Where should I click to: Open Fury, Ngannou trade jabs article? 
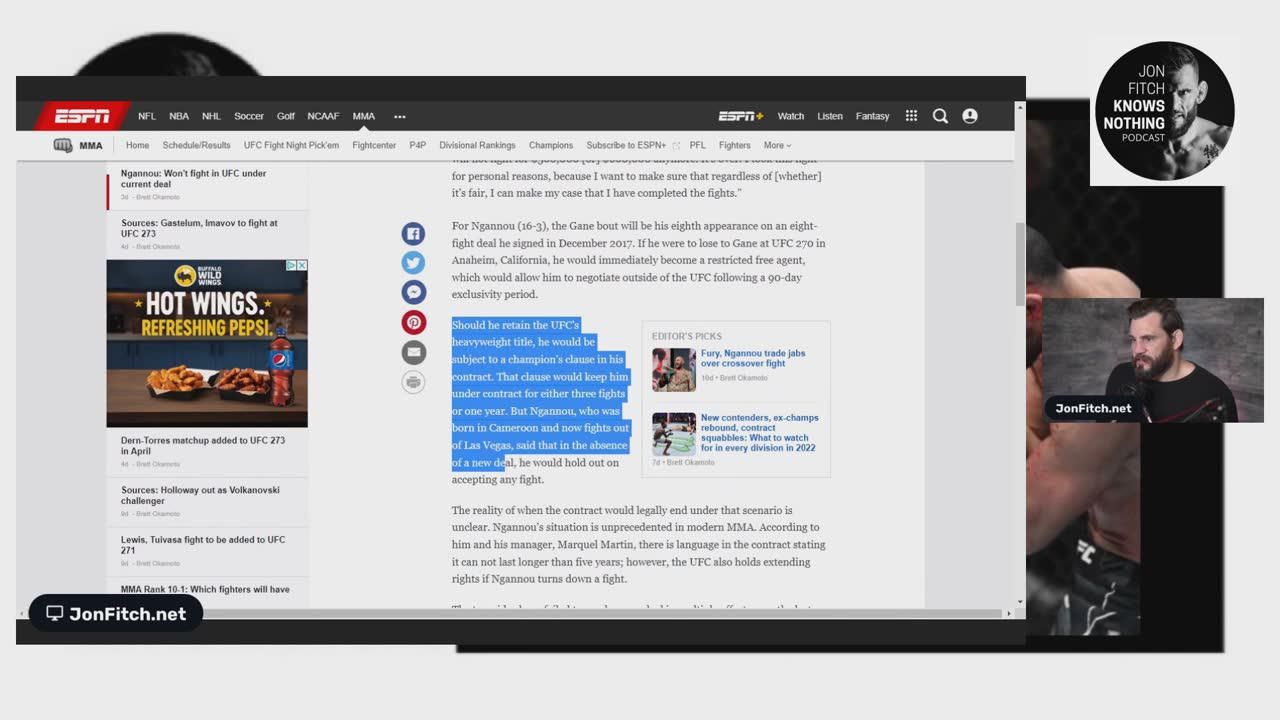753,358
